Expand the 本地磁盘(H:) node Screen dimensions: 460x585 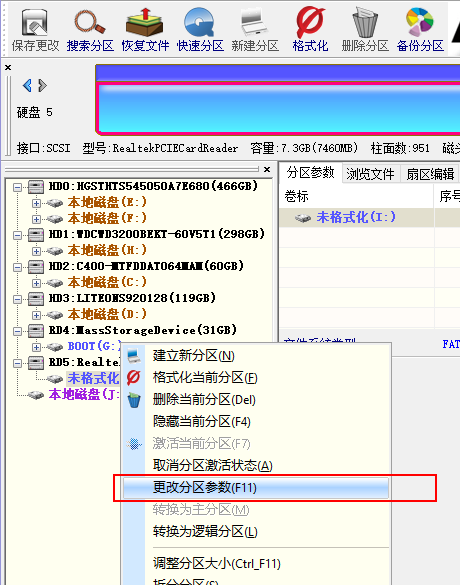click(36, 251)
